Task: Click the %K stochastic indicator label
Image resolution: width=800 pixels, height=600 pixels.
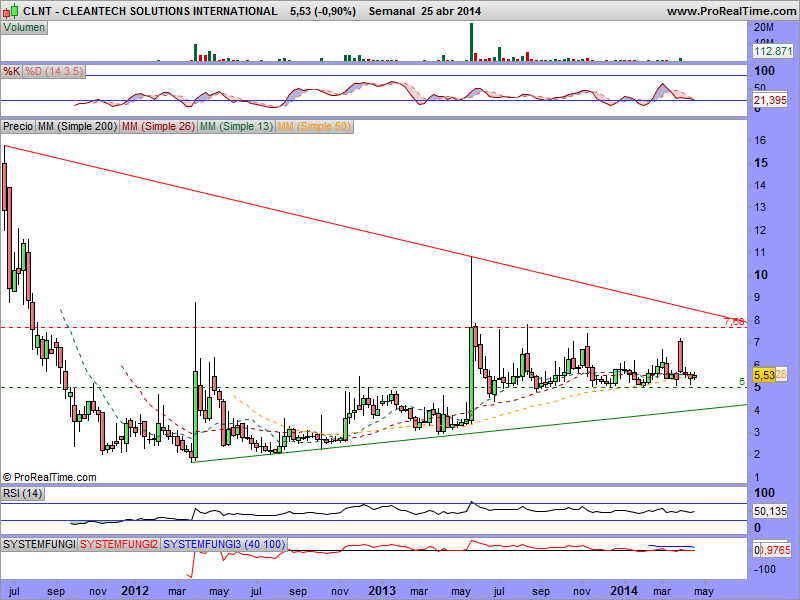Action: pos(11,71)
